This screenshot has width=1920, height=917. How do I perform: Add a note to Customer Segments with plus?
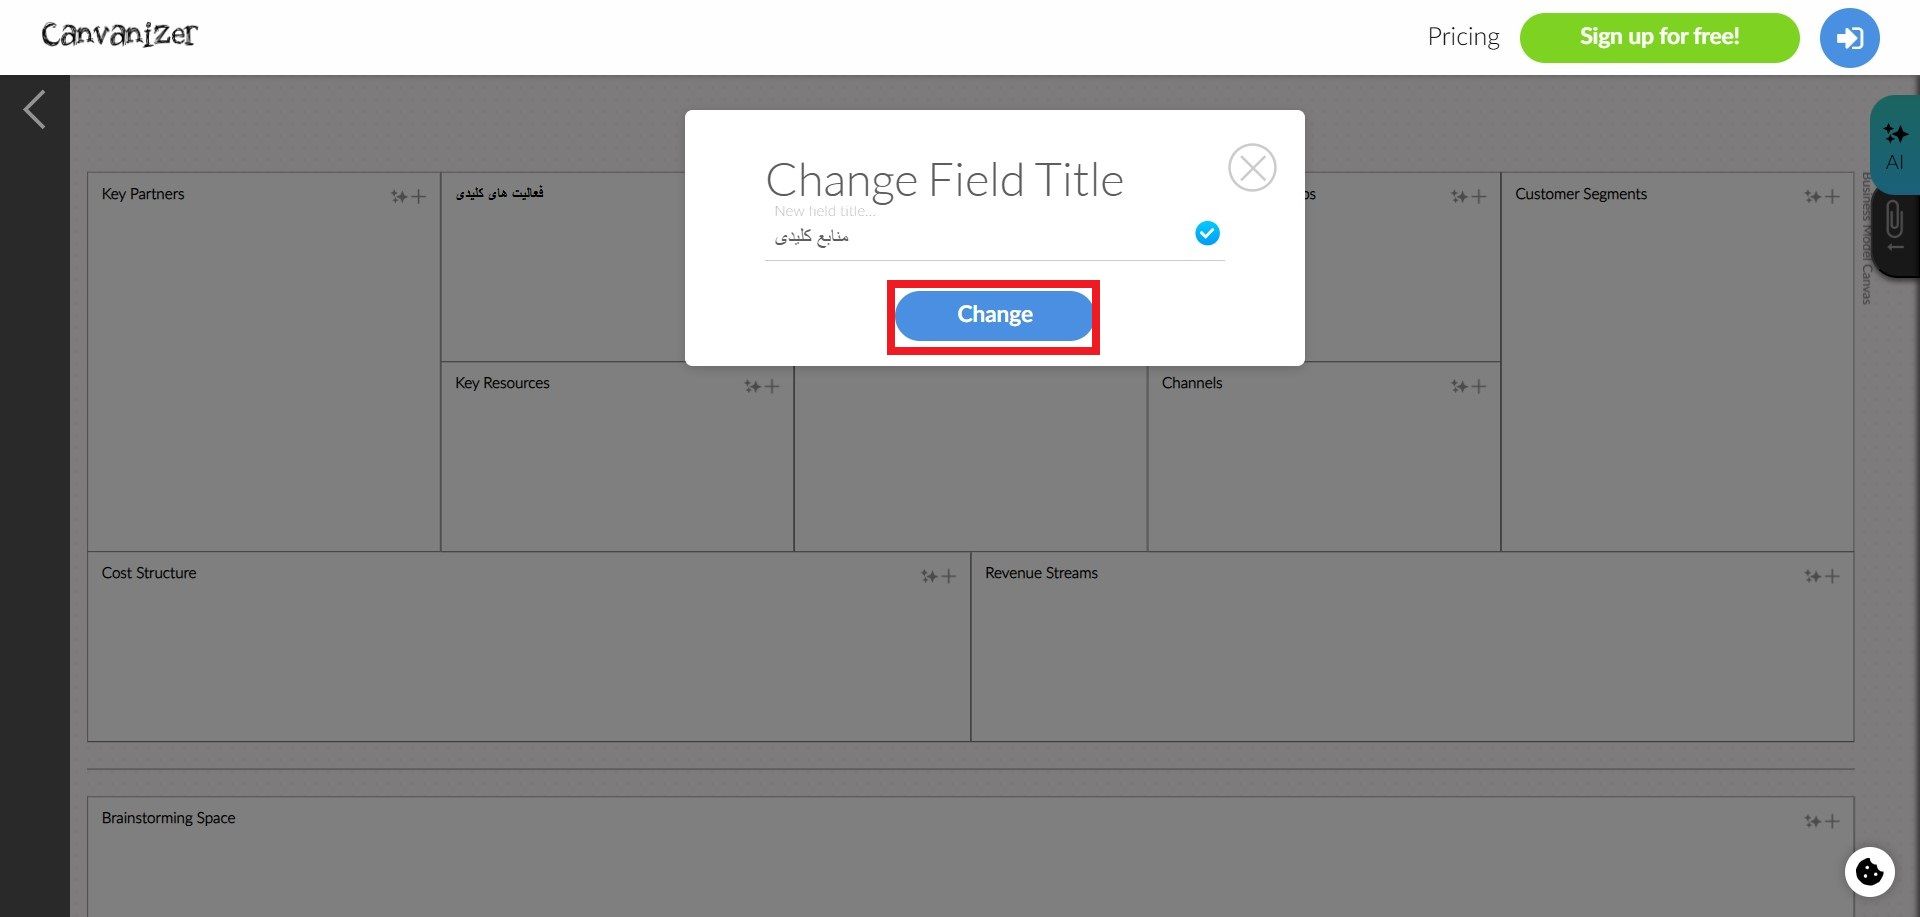pyautogui.click(x=1832, y=197)
